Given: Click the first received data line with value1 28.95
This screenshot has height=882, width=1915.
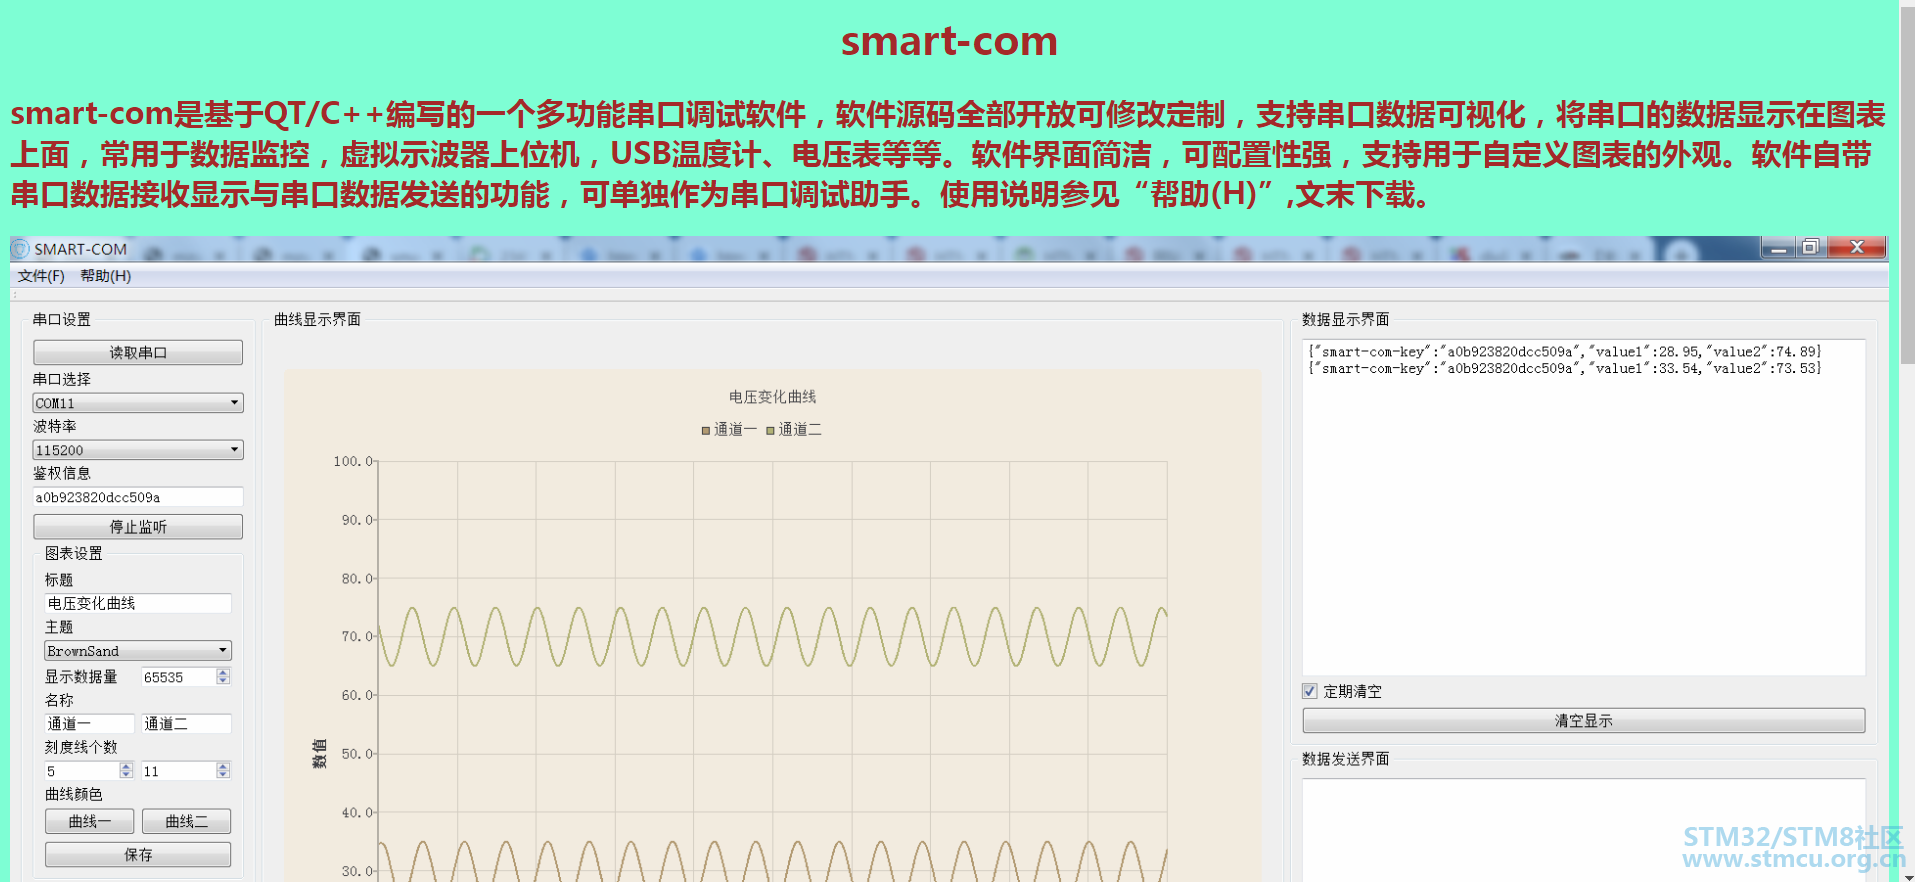Looking at the screenshot, I should 1565,352.
